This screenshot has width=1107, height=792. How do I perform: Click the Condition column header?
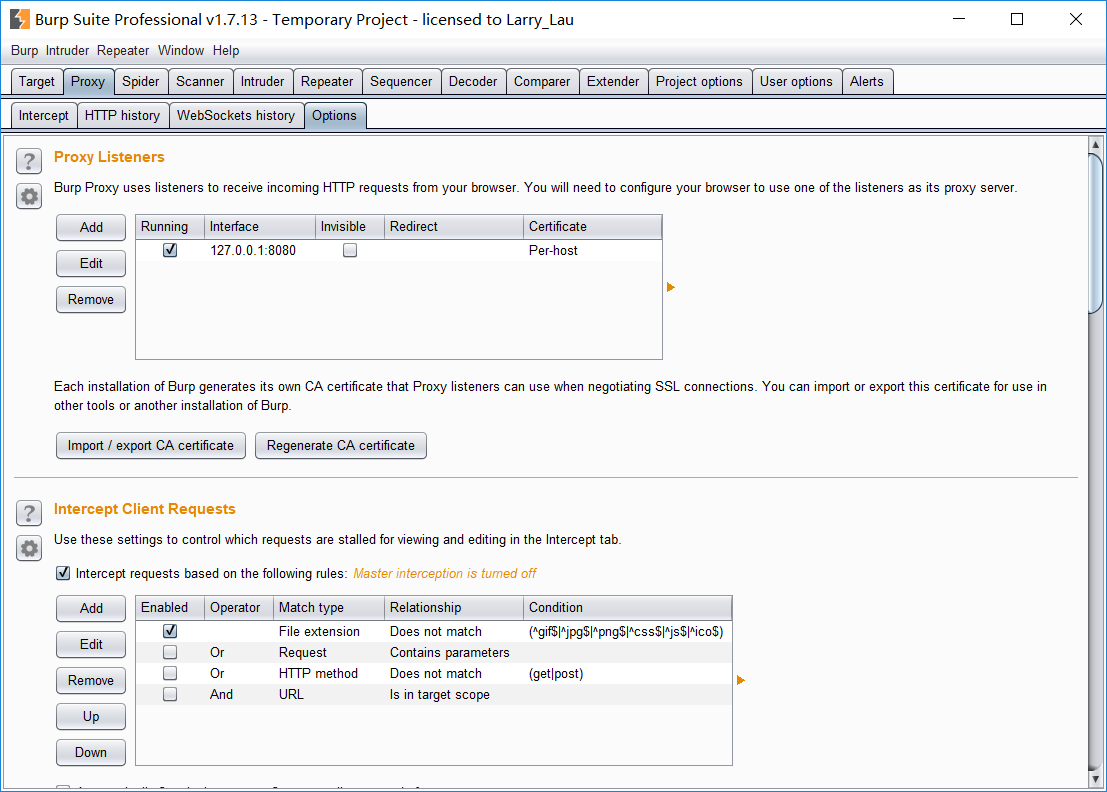click(627, 608)
